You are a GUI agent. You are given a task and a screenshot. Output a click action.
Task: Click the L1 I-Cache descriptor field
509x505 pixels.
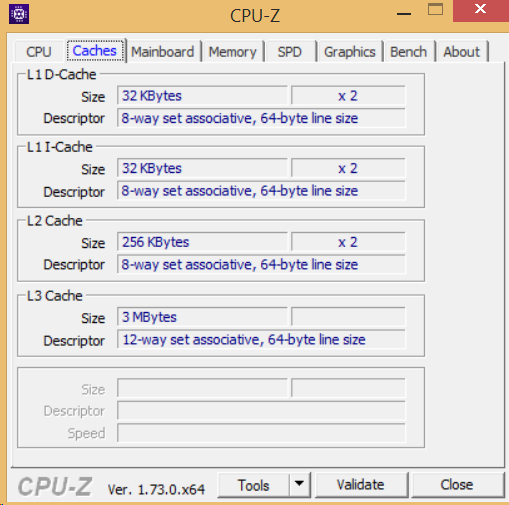click(x=261, y=191)
